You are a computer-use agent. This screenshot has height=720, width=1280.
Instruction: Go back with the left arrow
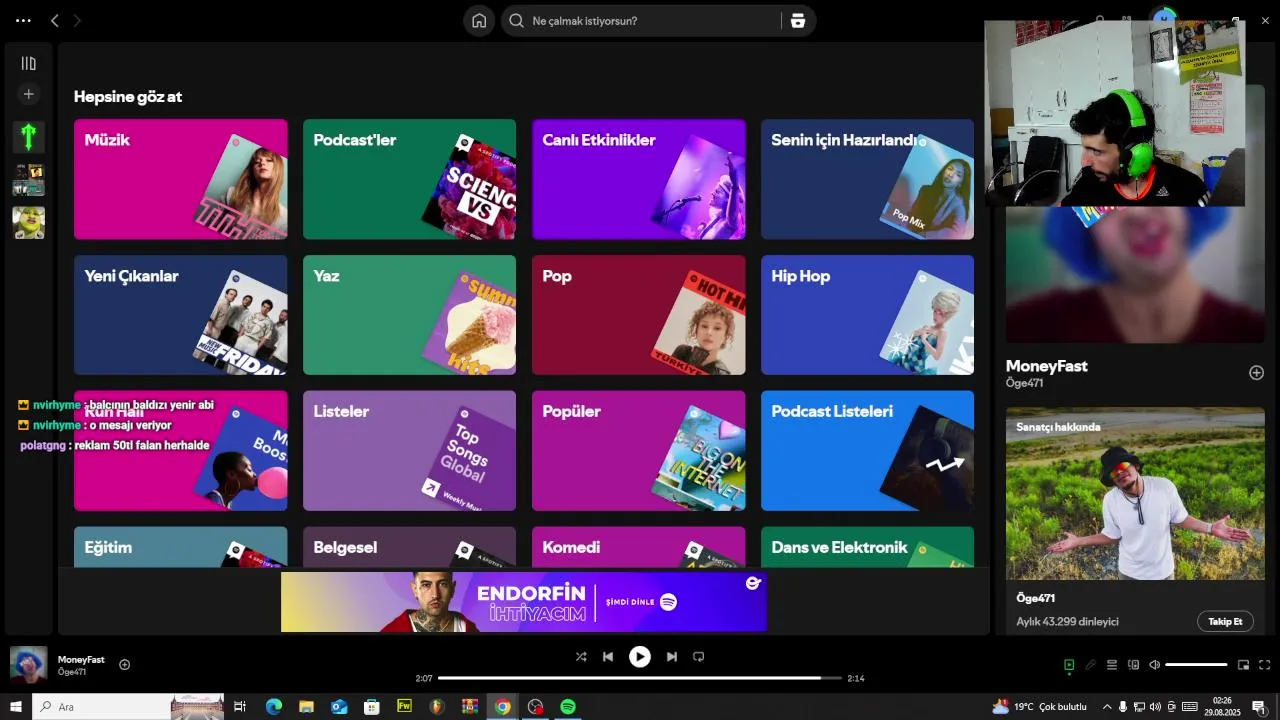pyautogui.click(x=55, y=20)
